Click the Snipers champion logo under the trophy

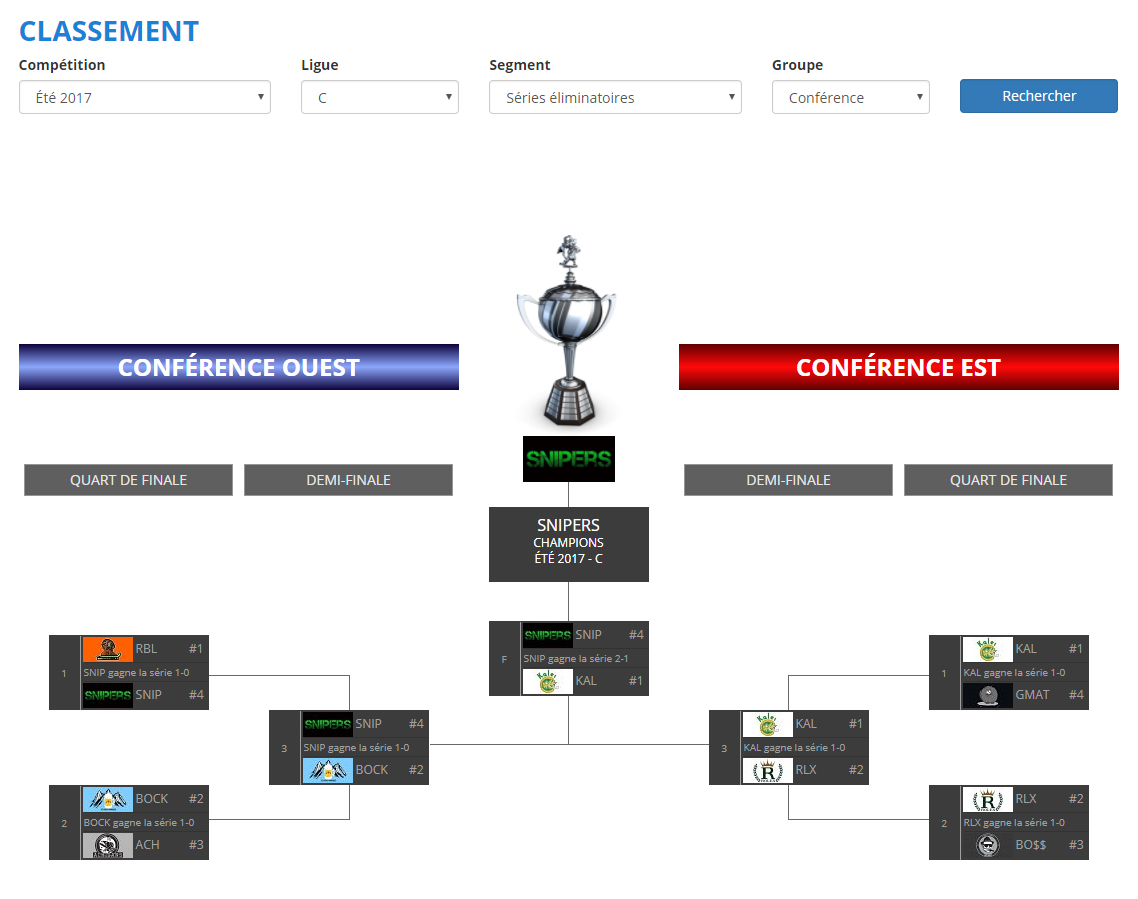568,459
